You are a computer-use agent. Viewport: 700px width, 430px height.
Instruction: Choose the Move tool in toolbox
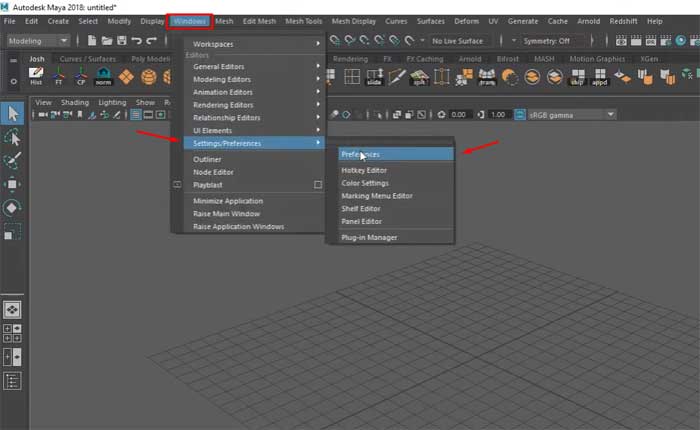point(13,184)
